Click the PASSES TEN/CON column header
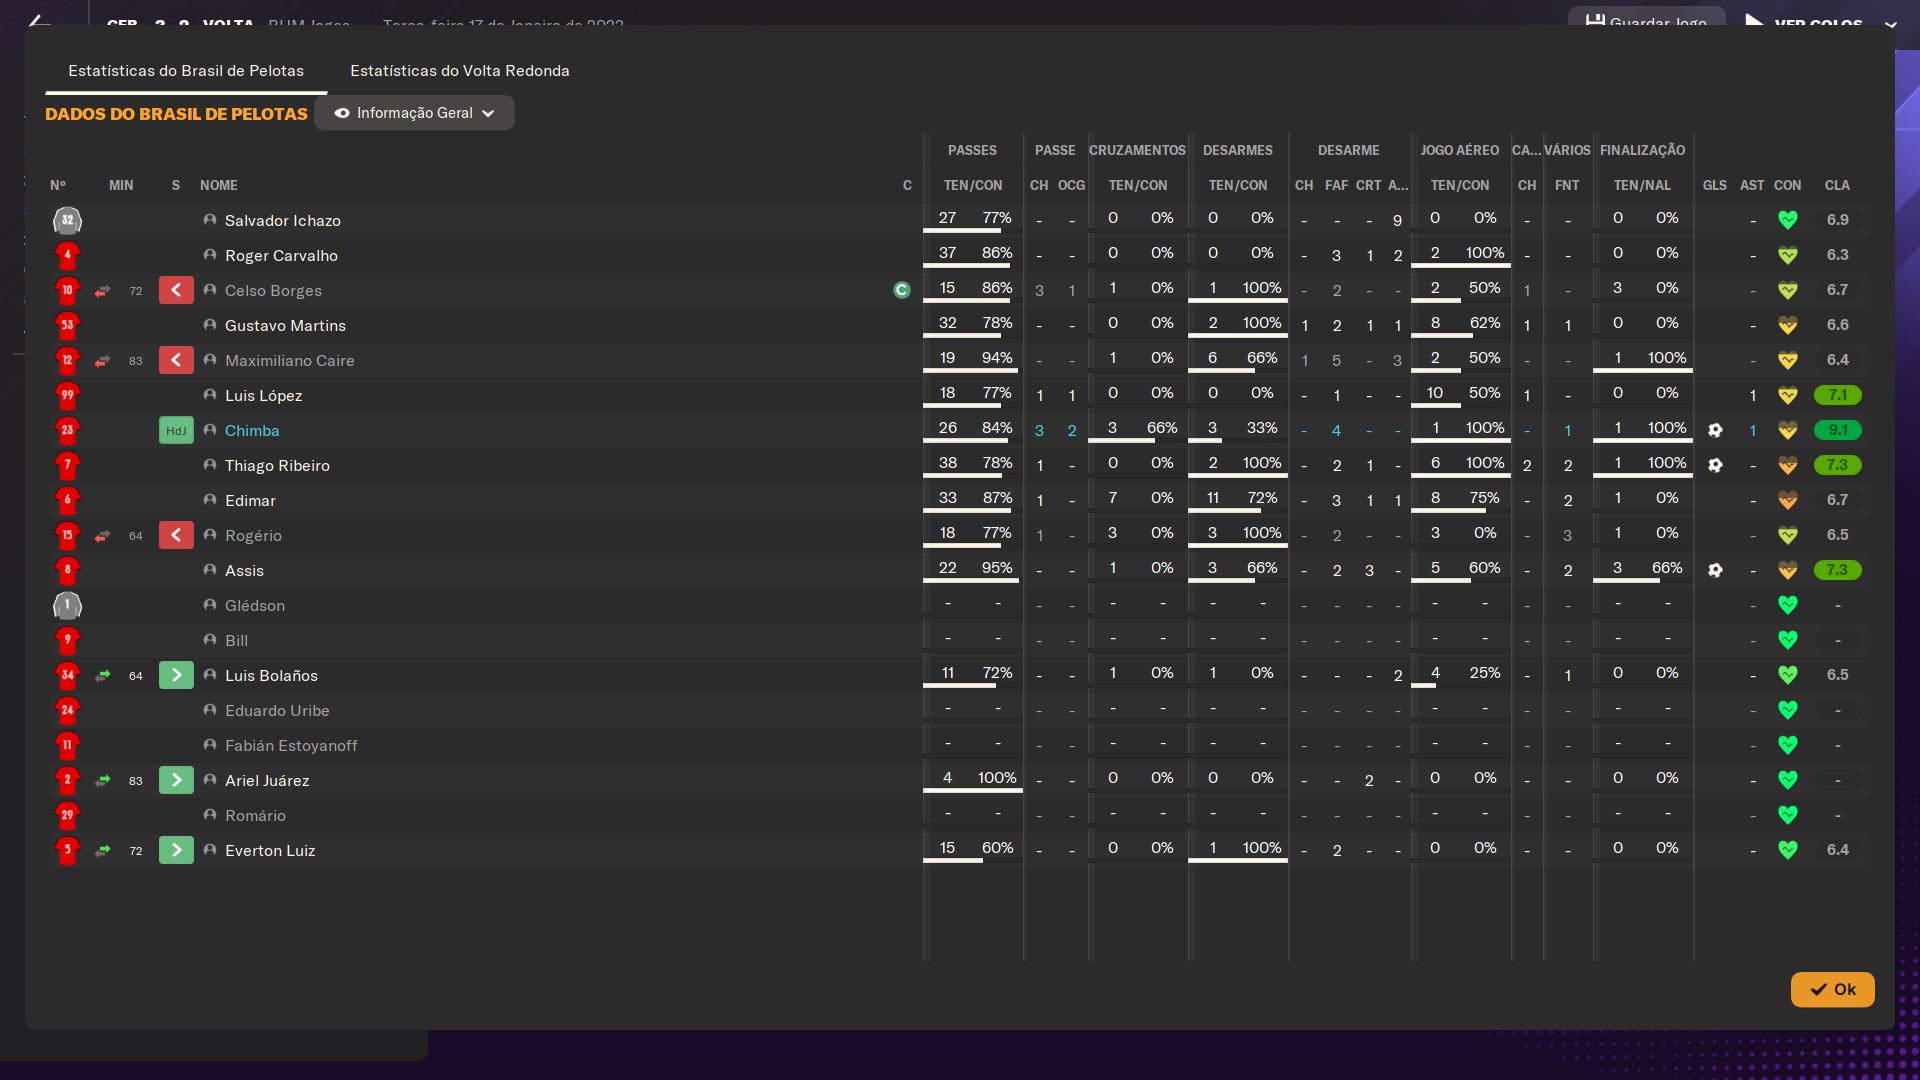The width and height of the screenshot is (1920, 1080). pos(973,185)
